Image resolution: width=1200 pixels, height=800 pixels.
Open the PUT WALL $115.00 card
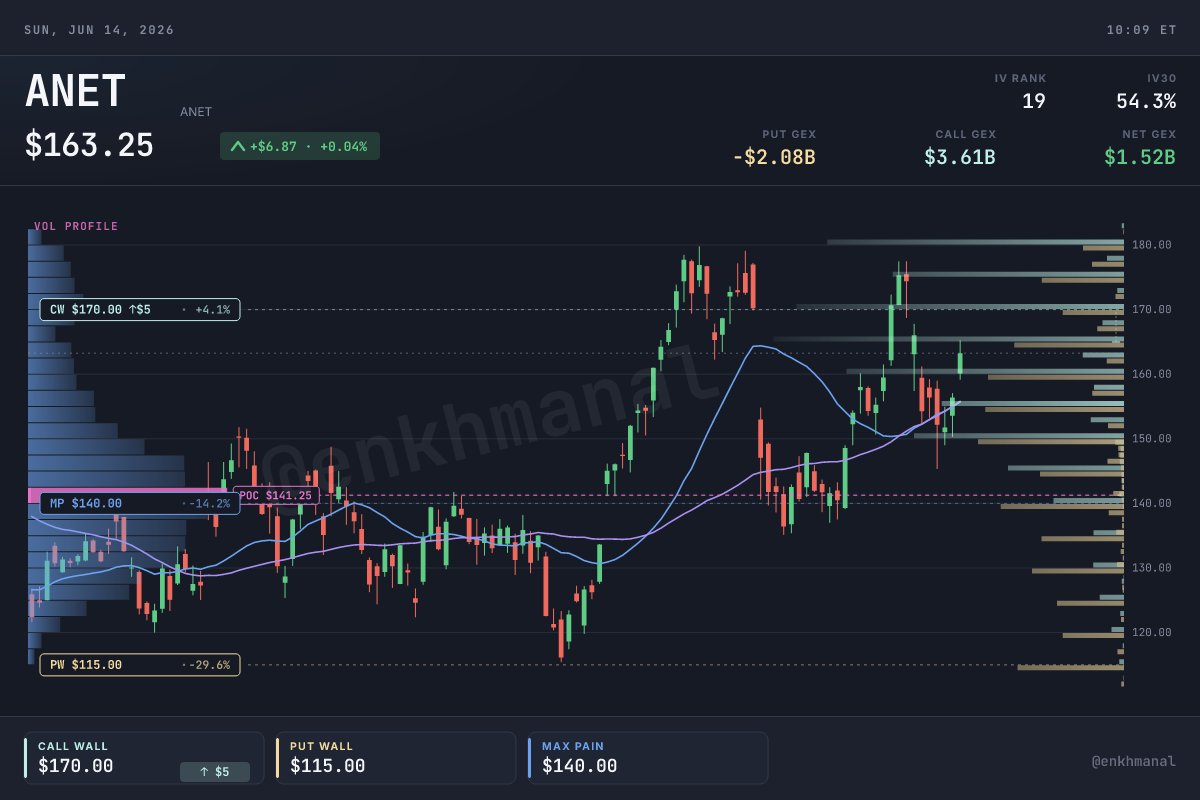click(x=396, y=758)
